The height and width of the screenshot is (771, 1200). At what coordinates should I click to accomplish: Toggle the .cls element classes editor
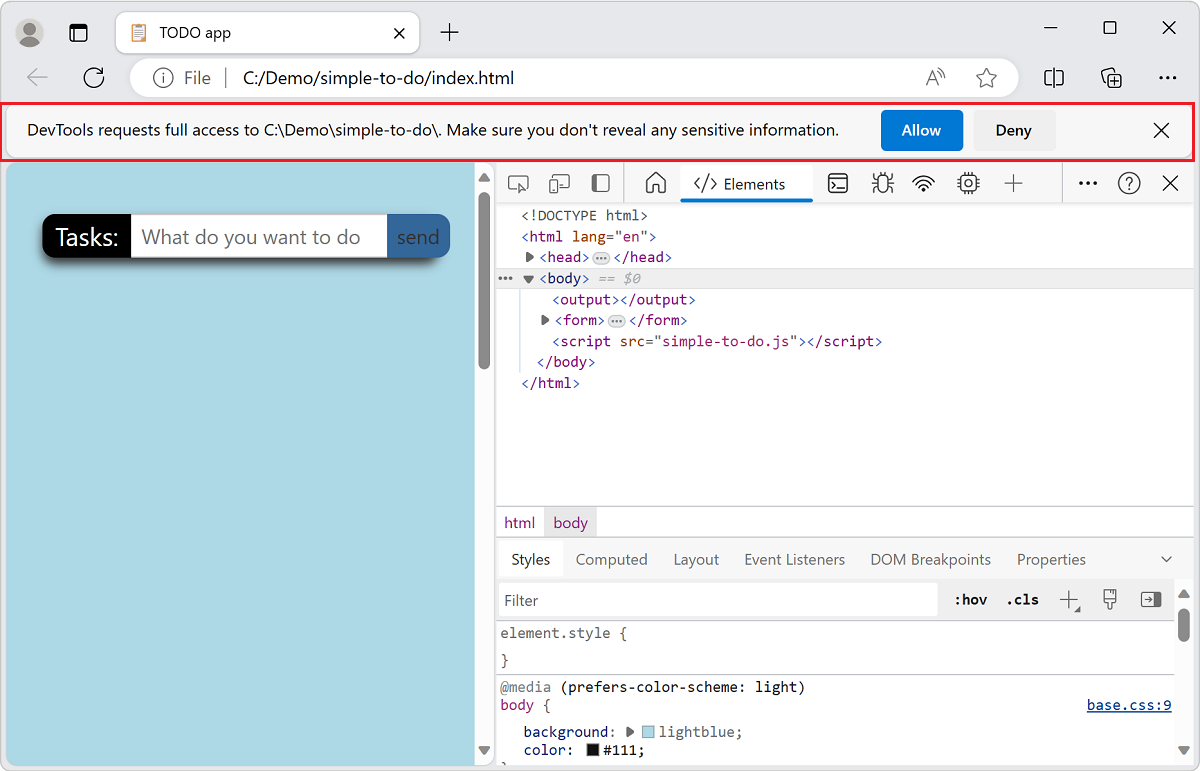click(x=1021, y=599)
